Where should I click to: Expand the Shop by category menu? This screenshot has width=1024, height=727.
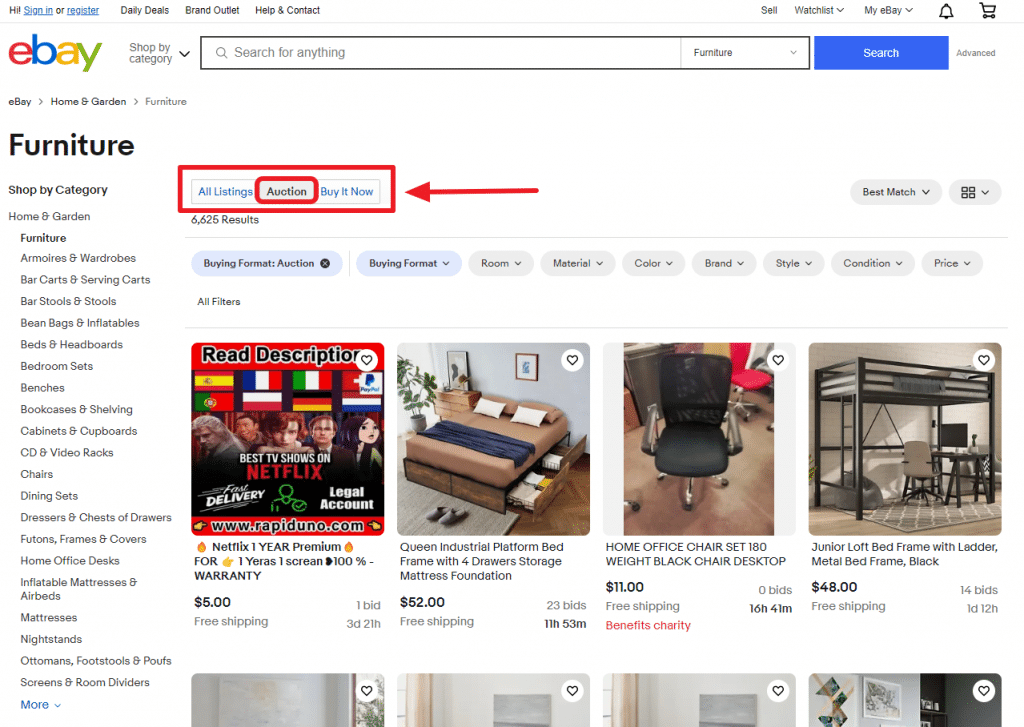pyautogui.click(x=159, y=53)
